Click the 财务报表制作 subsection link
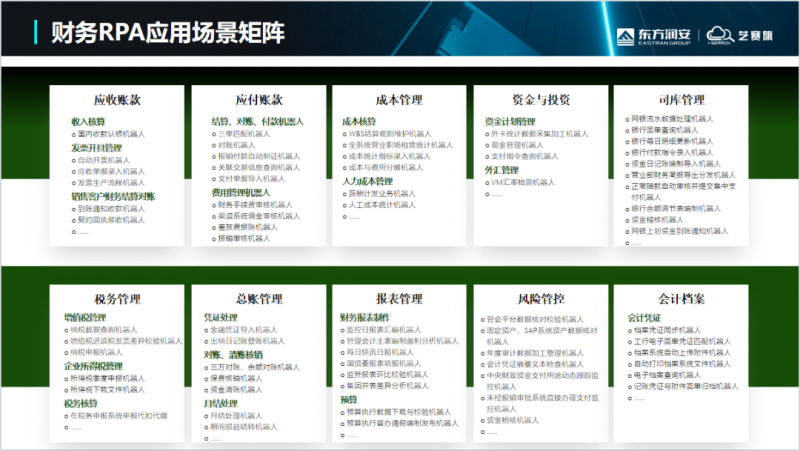 369,317
